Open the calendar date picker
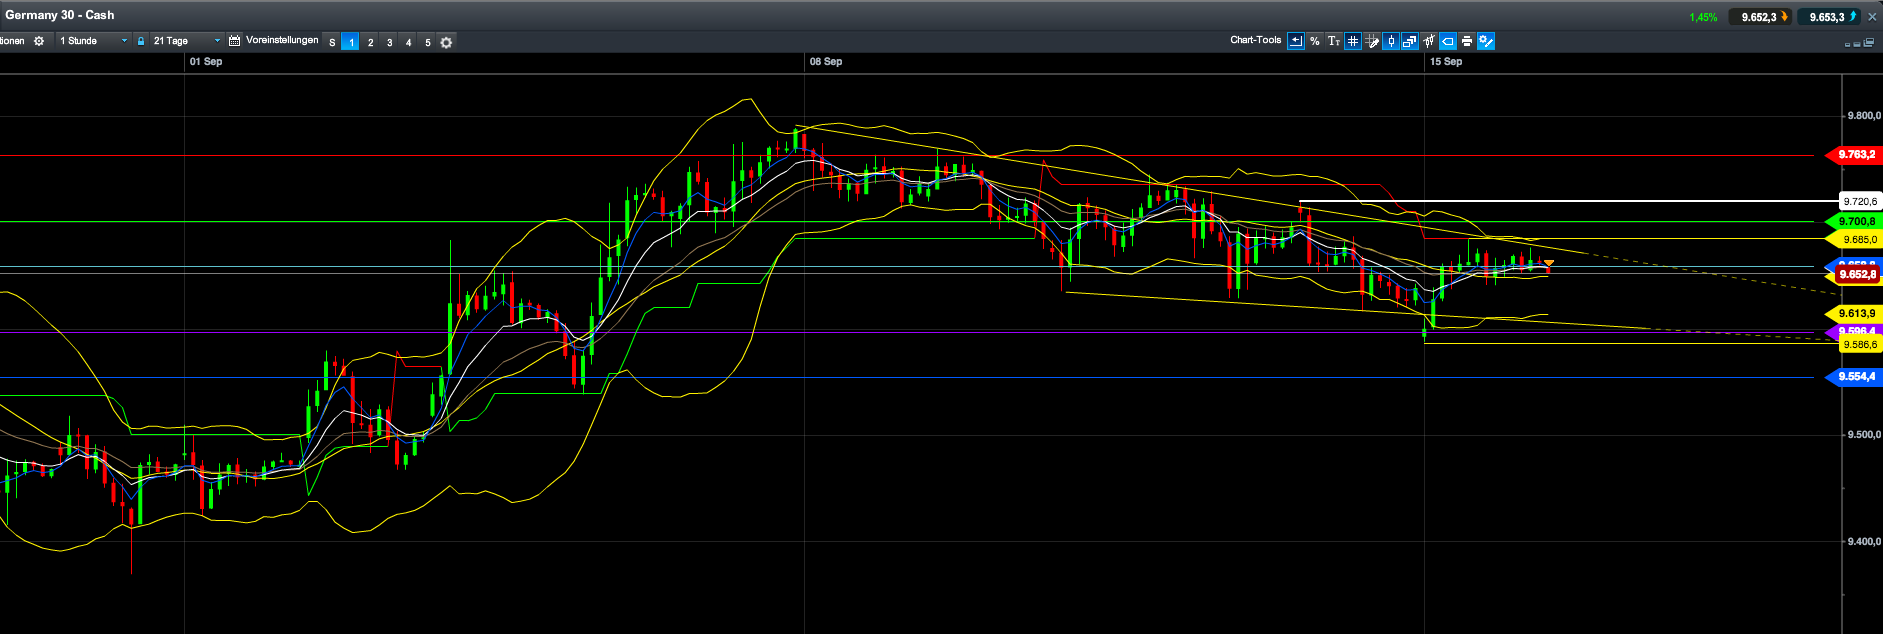Image resolution: width=1883 pixels, height=634 pixels. point(234,41)
